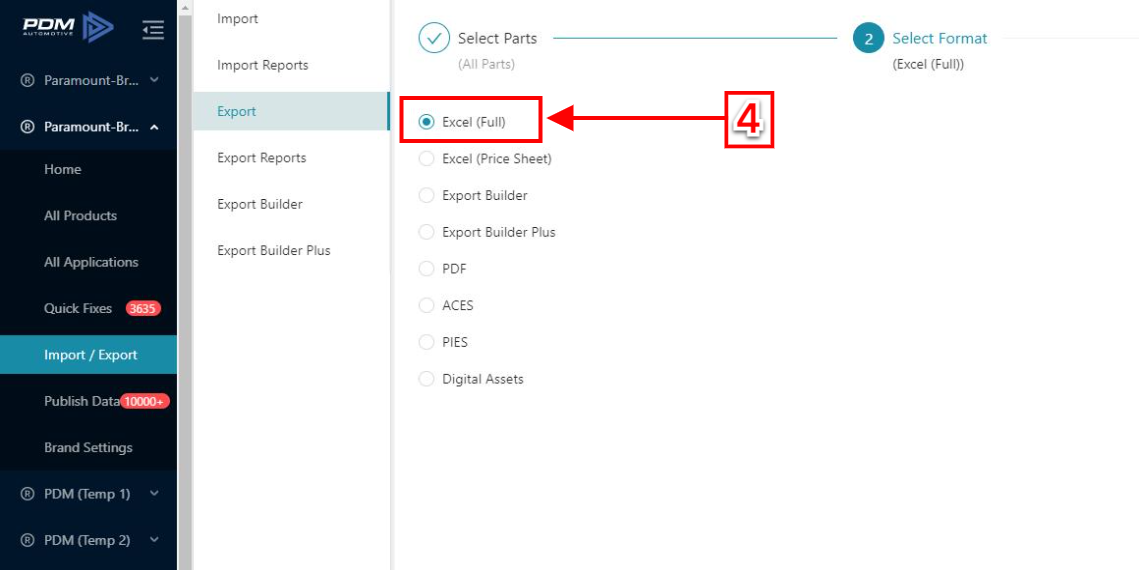The image size is (1139, 570).
Task: Switch to the Import Reports section
Action: tap(262, 65)
